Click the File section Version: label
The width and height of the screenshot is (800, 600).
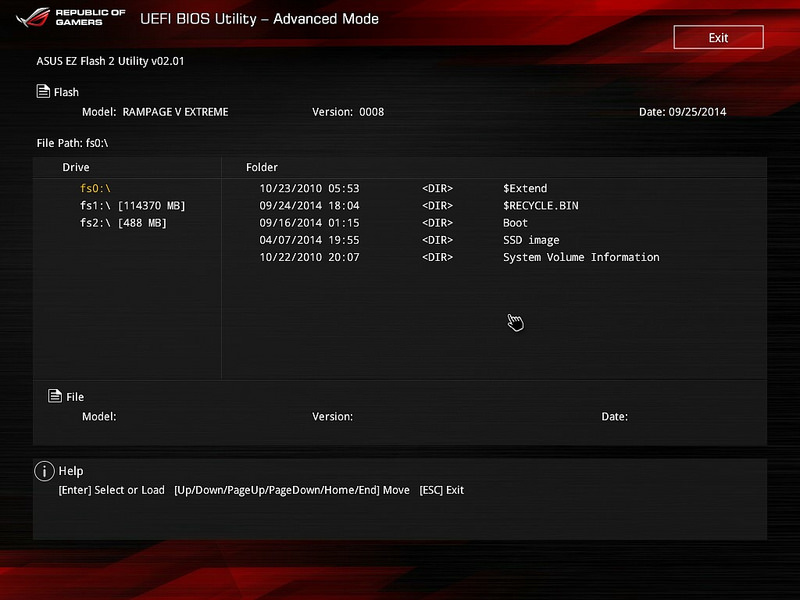(x=332, y=416)
